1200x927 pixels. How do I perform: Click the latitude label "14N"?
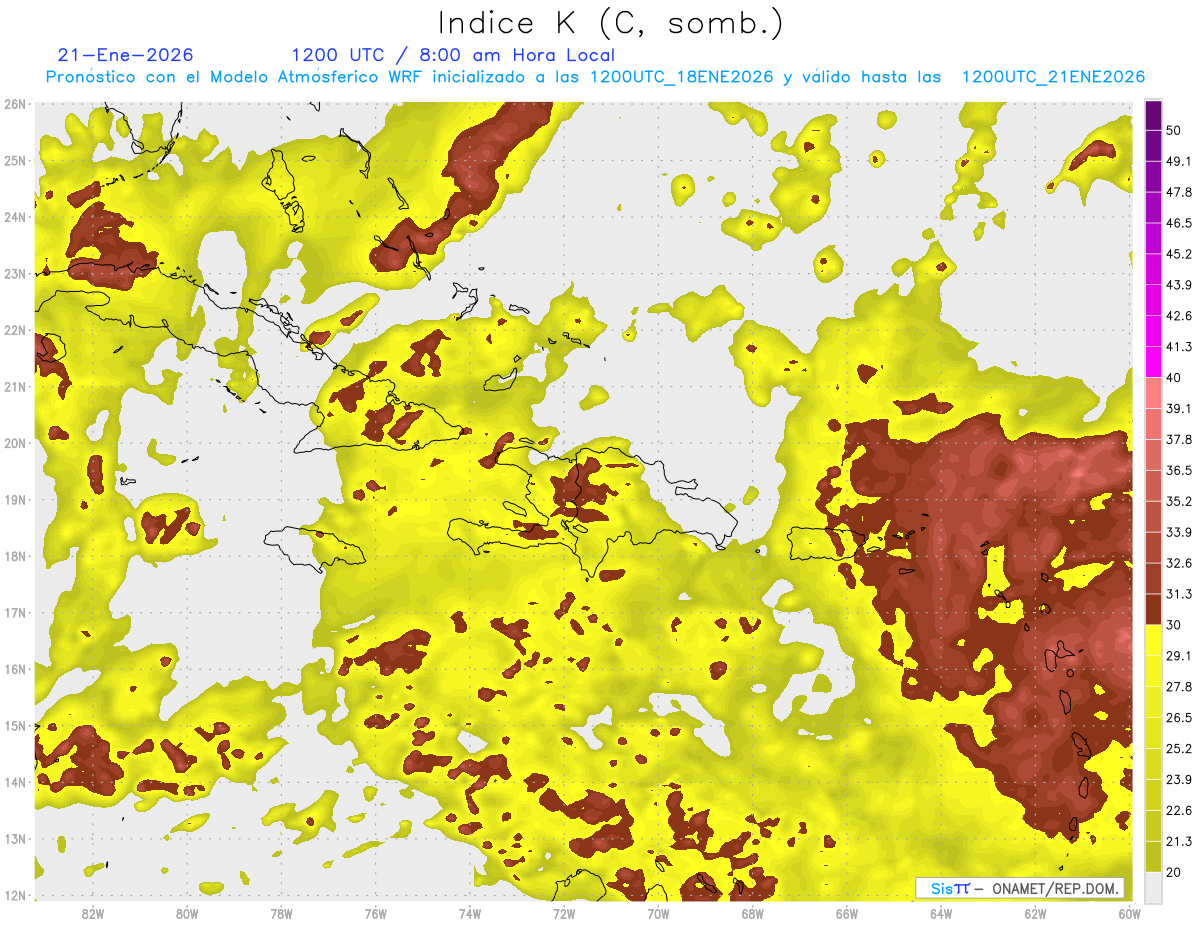pyautogui.click(x=15, y=782)
